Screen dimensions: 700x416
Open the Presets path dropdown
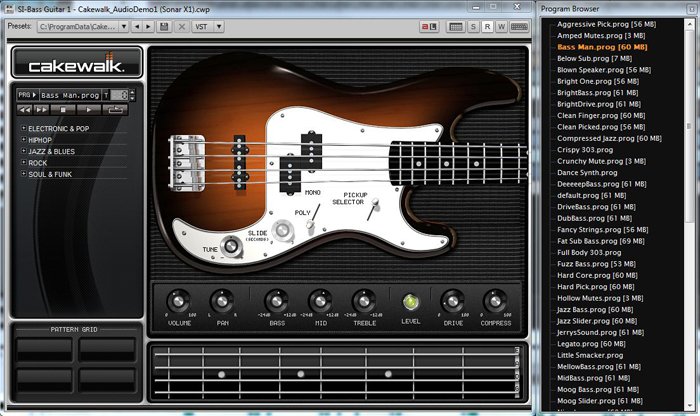tap(124, 27)
